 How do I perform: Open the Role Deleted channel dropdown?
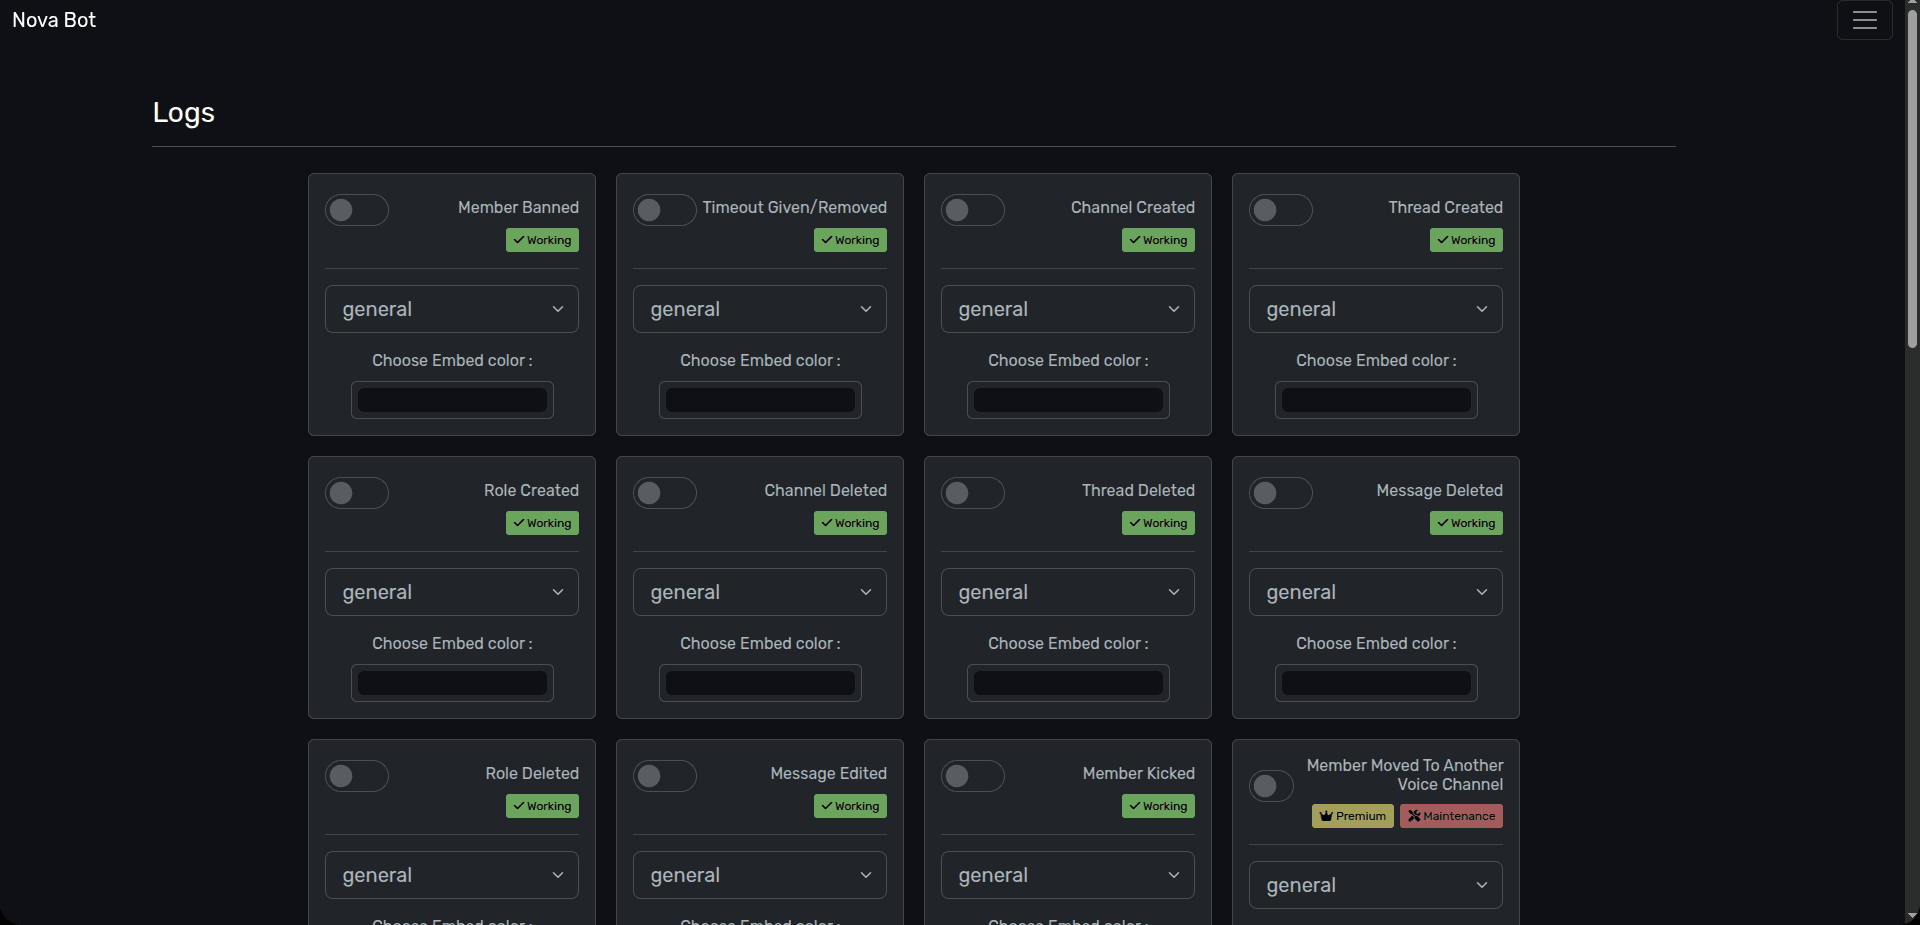tap(451, 875)
